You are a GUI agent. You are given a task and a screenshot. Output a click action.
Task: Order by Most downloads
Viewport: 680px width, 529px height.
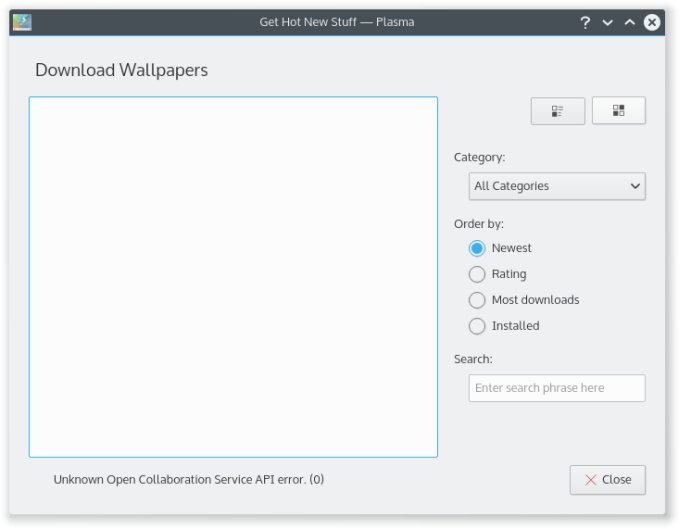click(524, 300)
